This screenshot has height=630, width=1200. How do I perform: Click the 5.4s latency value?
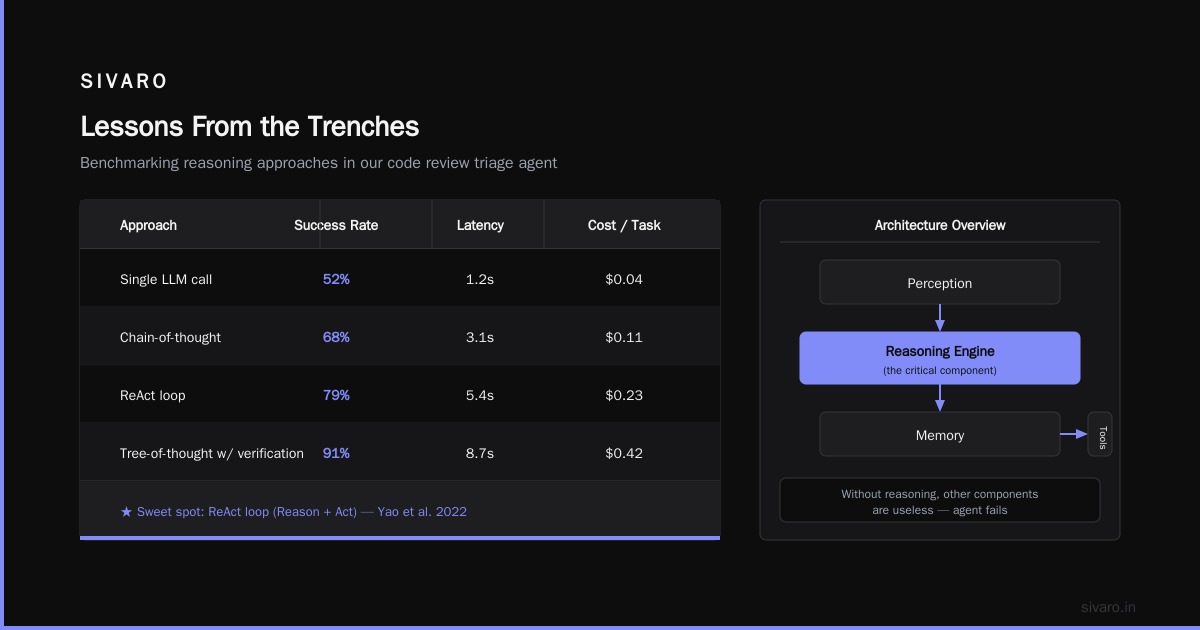[x=480, y=395]
